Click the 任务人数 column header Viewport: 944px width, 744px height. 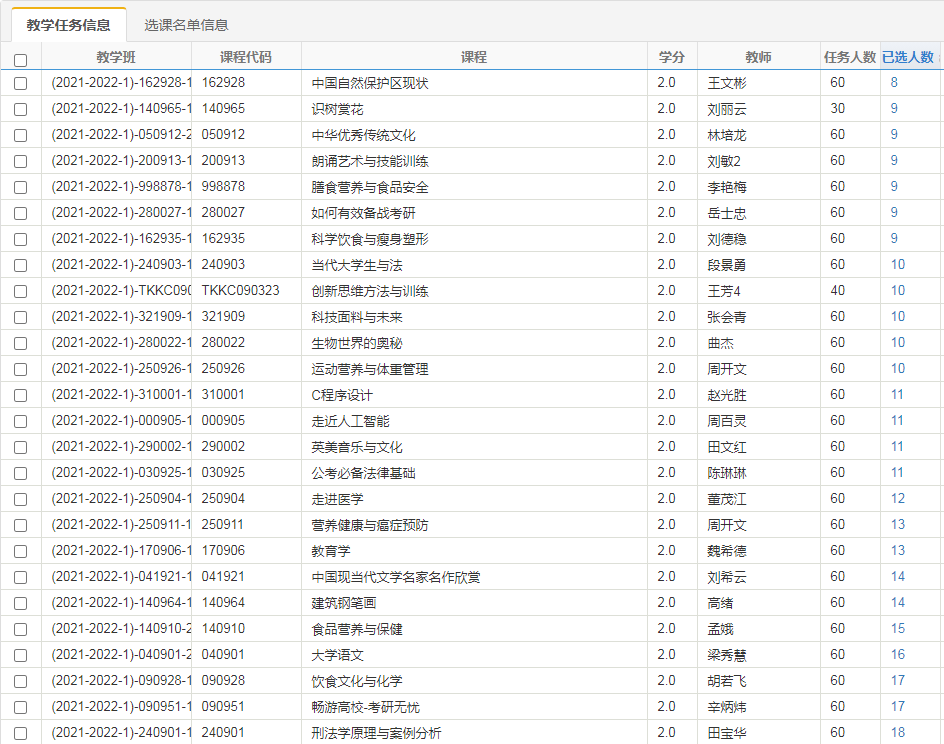coord(849,57)
